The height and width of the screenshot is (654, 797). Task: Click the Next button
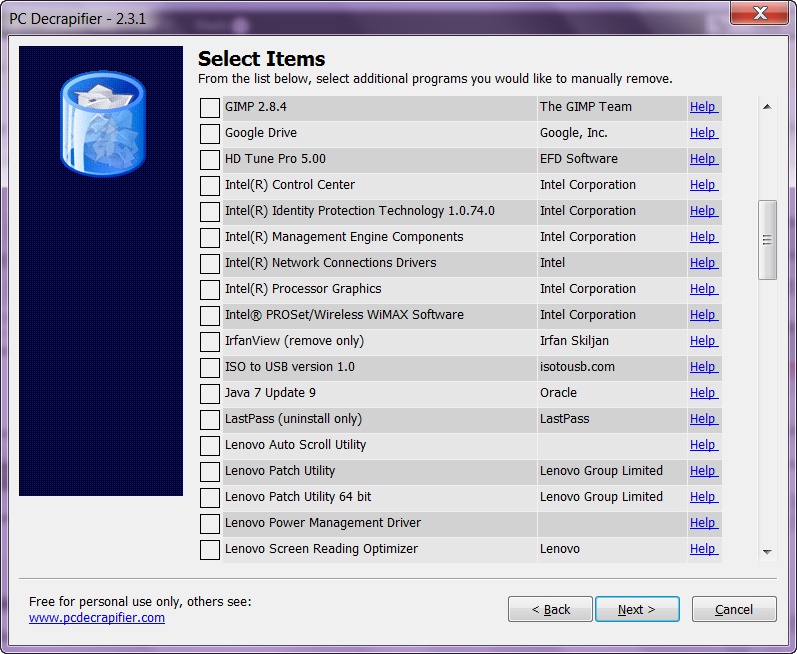(x=637, y=609)
